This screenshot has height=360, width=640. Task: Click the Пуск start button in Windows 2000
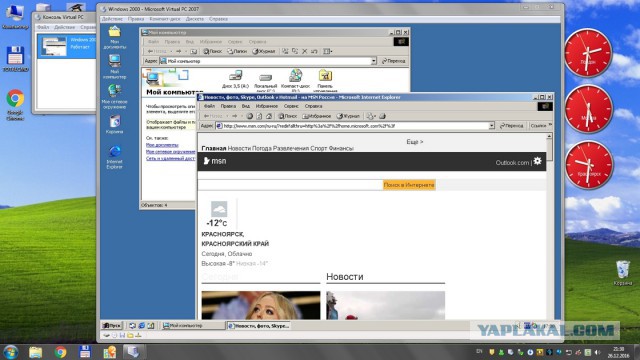pyautogui.click(x=111, y=326)
